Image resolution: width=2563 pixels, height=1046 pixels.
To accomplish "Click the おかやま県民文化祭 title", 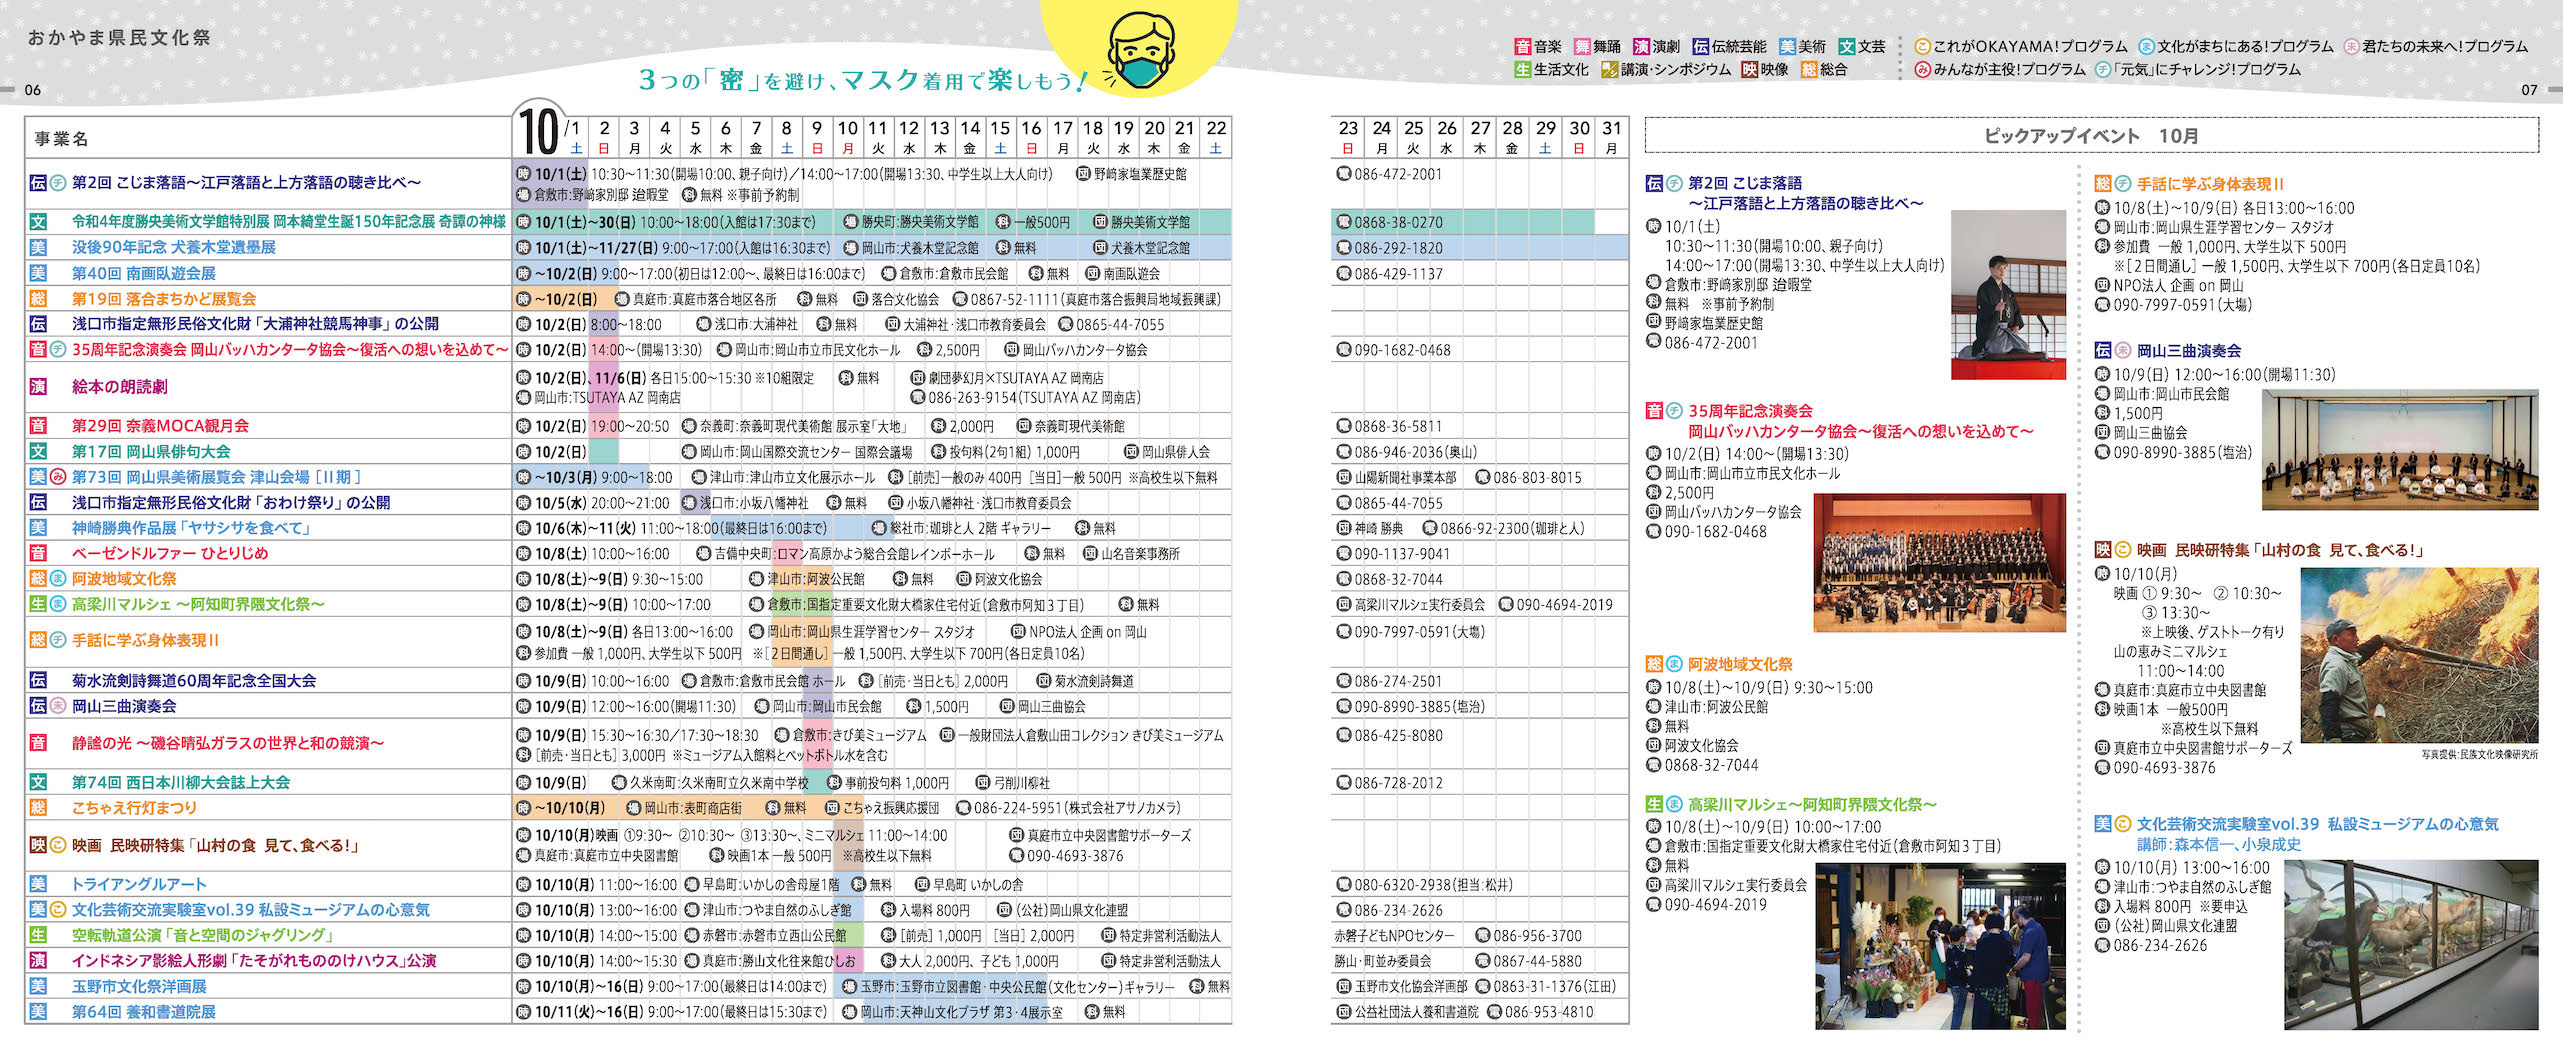I will [119, 38].
